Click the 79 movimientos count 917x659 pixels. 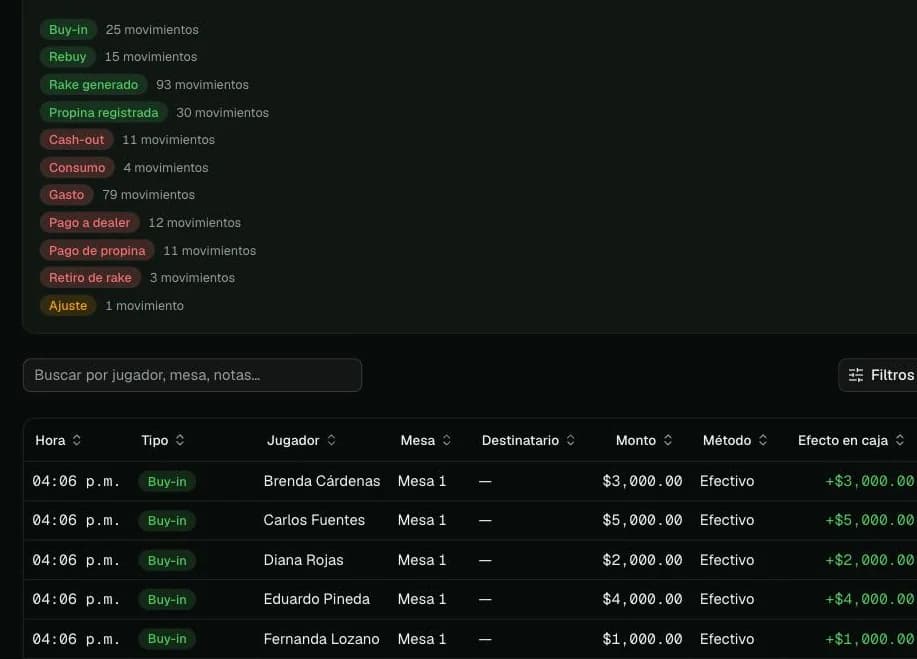149,195
